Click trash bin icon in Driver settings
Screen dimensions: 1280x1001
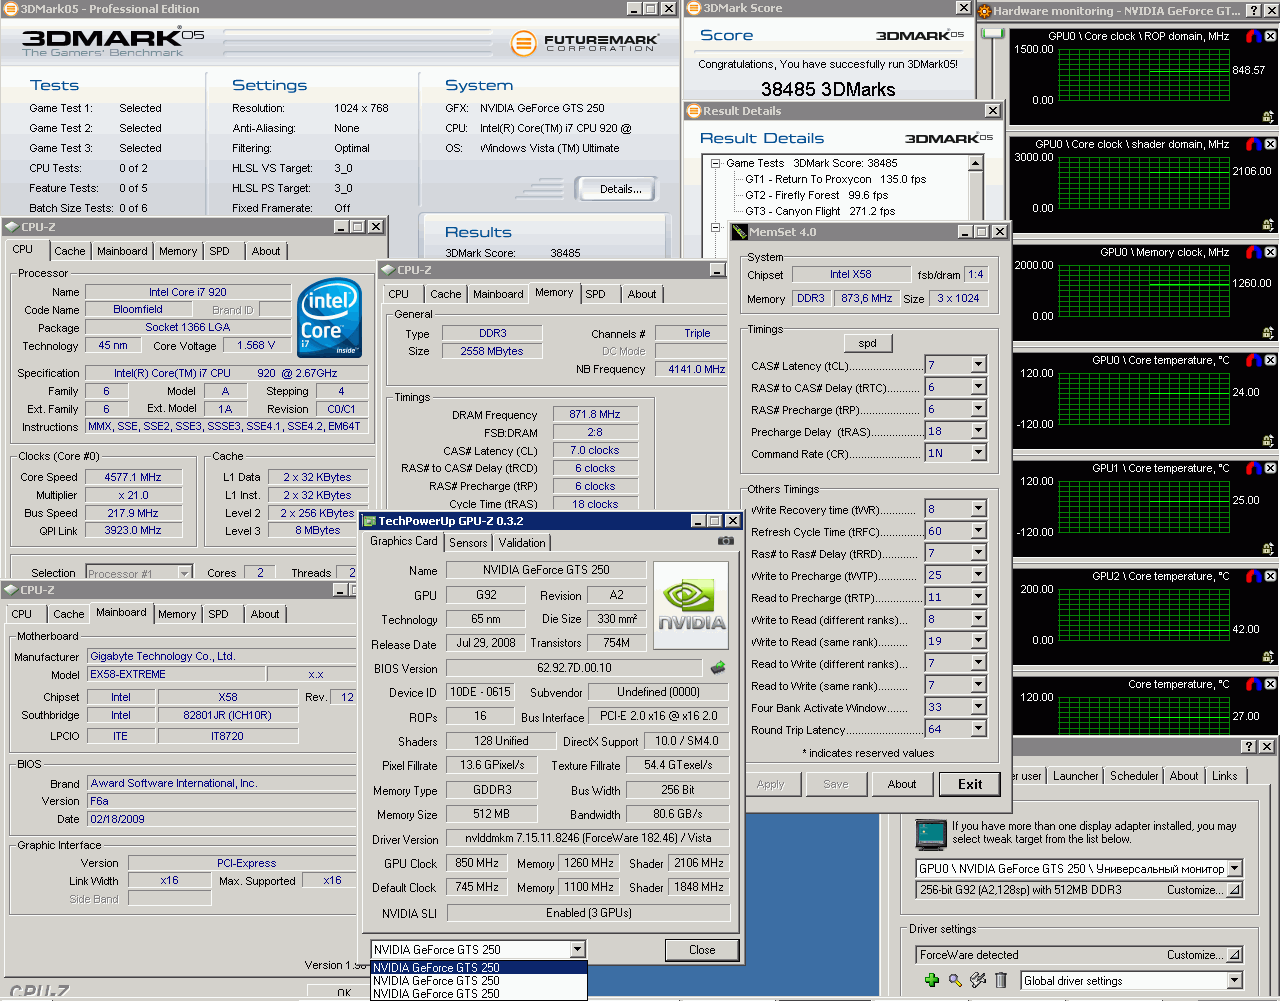coord(1001,980)
